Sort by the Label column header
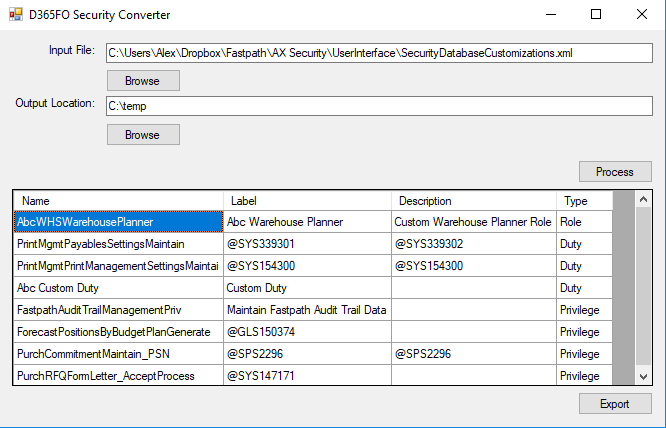666x428 pixels. (307, 201)
